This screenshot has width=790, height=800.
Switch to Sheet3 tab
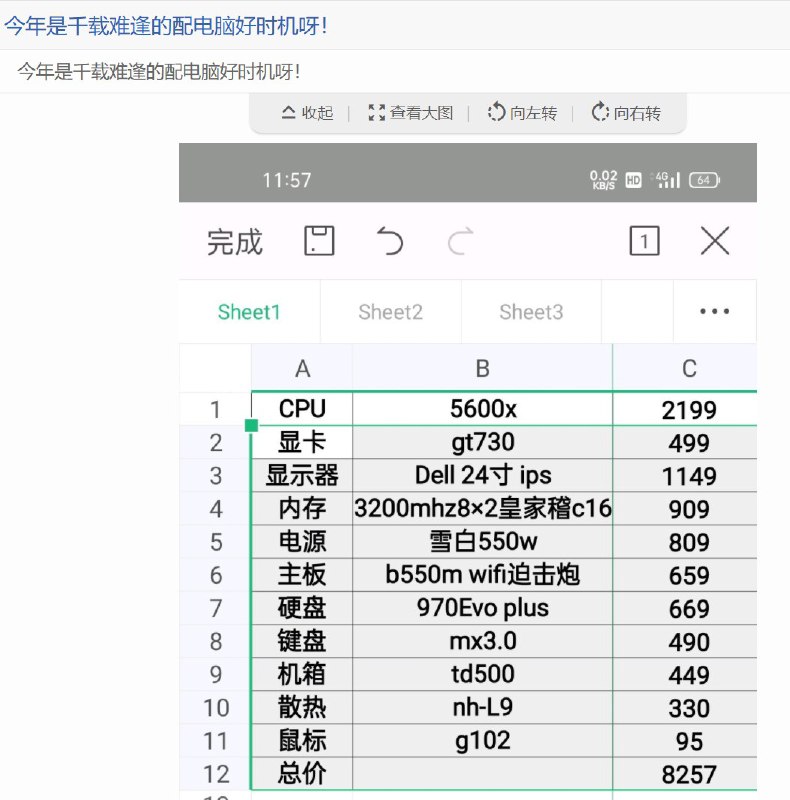pos(531,312)
